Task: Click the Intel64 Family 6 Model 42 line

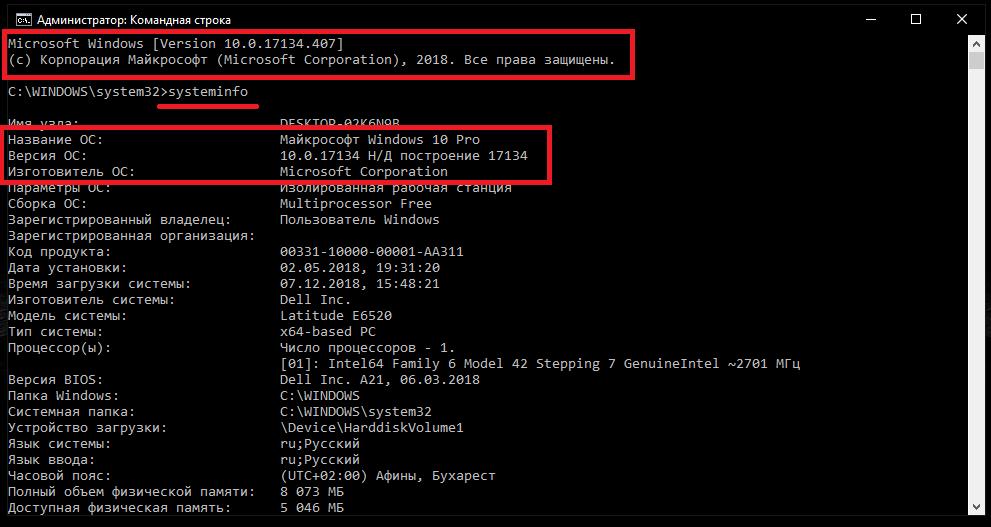Action: [540, 364]
